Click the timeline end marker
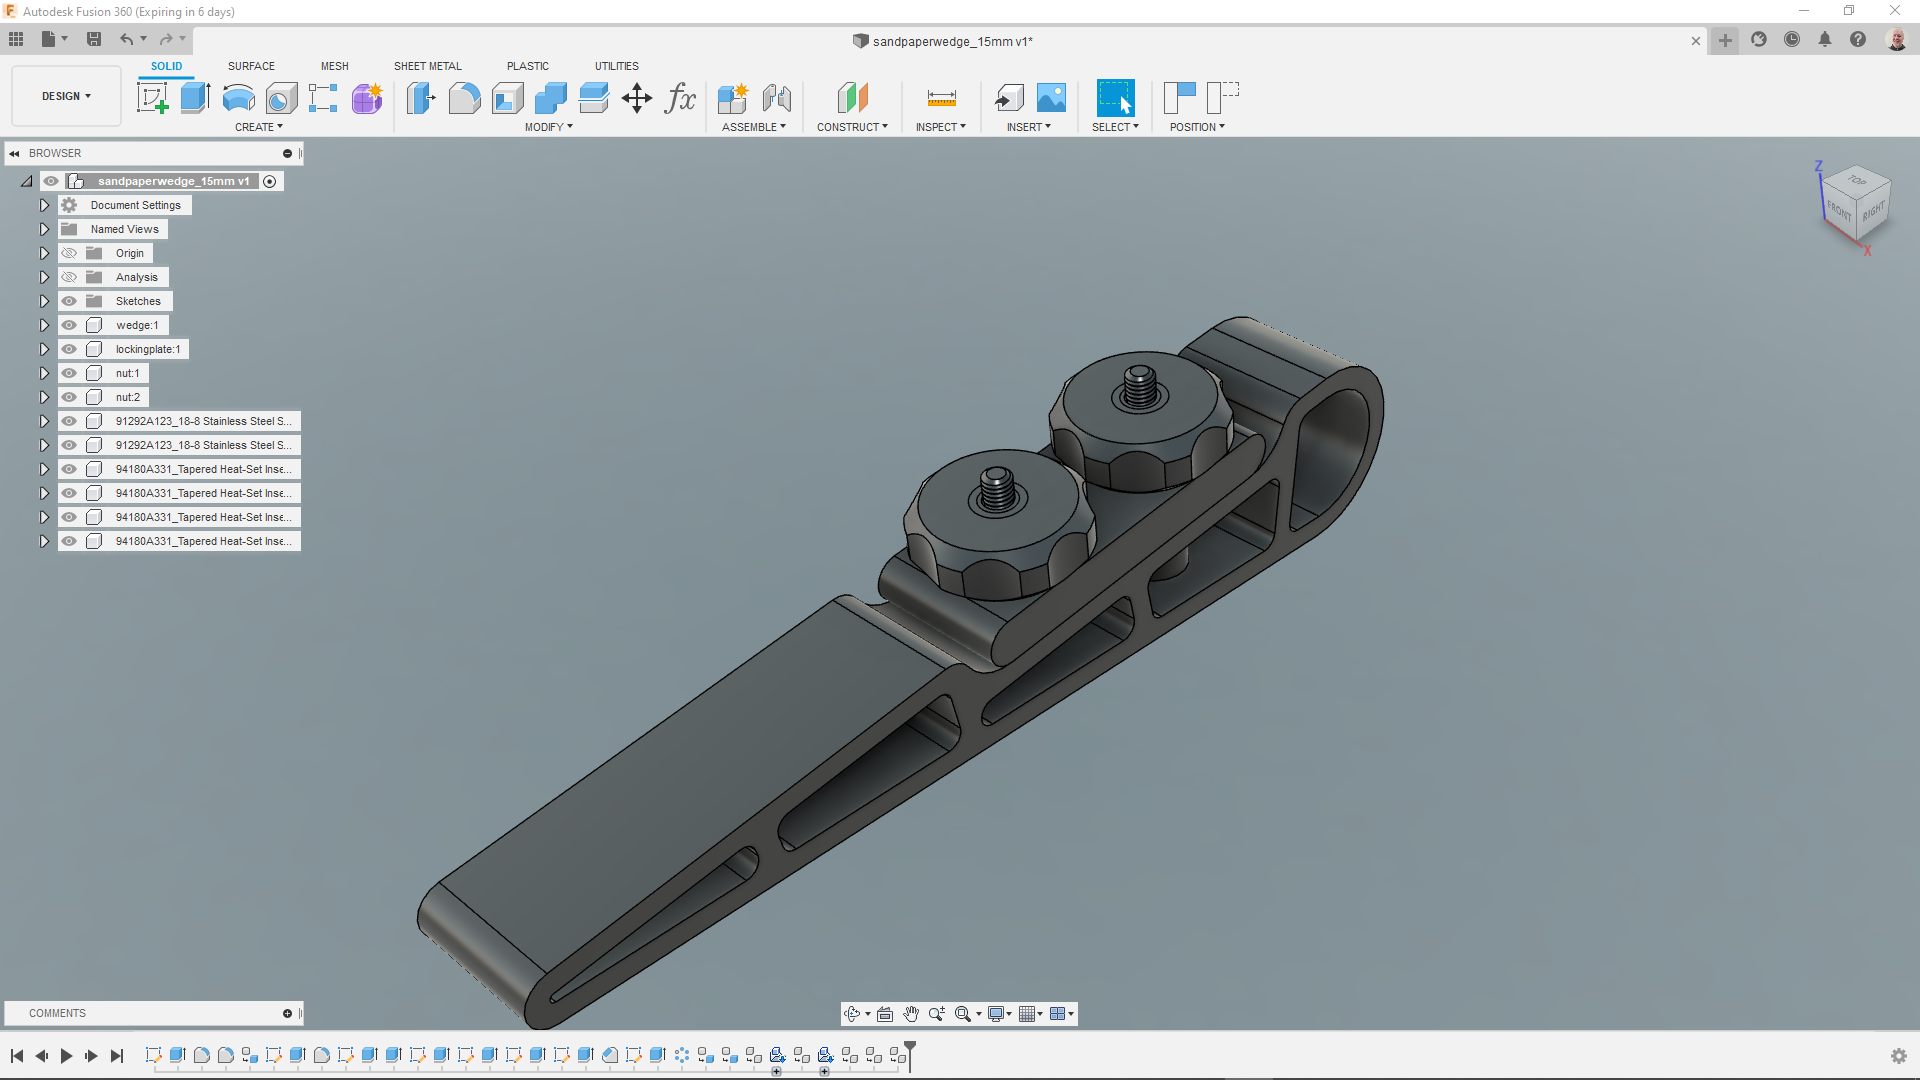 (x=910, y=1055)
